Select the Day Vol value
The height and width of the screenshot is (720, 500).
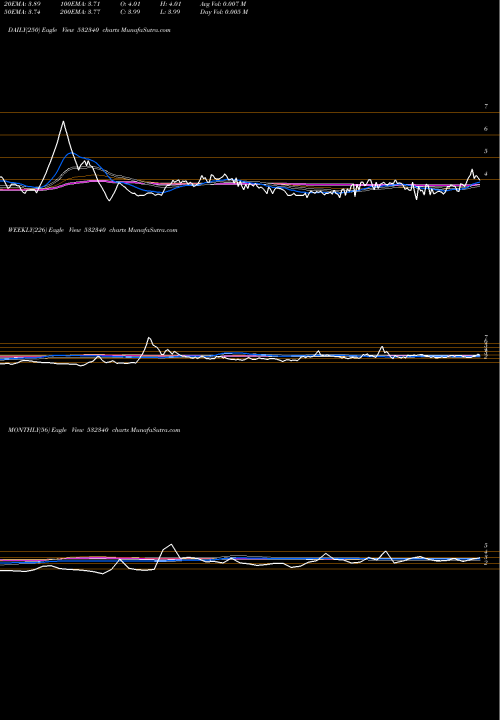(x=224, y=12)
